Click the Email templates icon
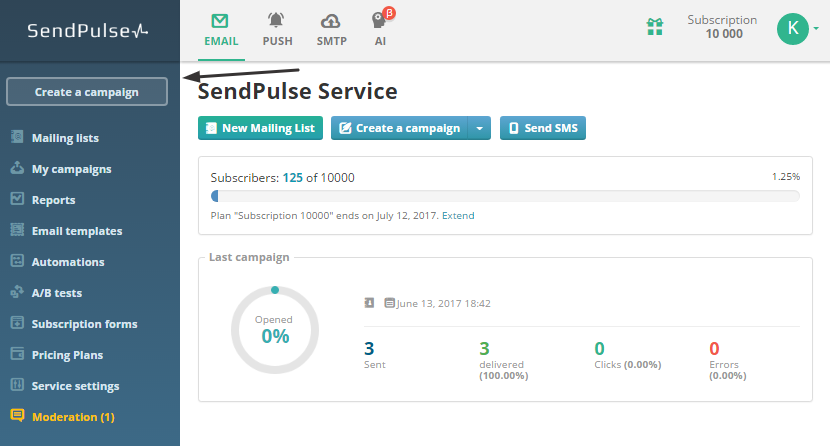The image size is (830, 446). click(17, 230)
